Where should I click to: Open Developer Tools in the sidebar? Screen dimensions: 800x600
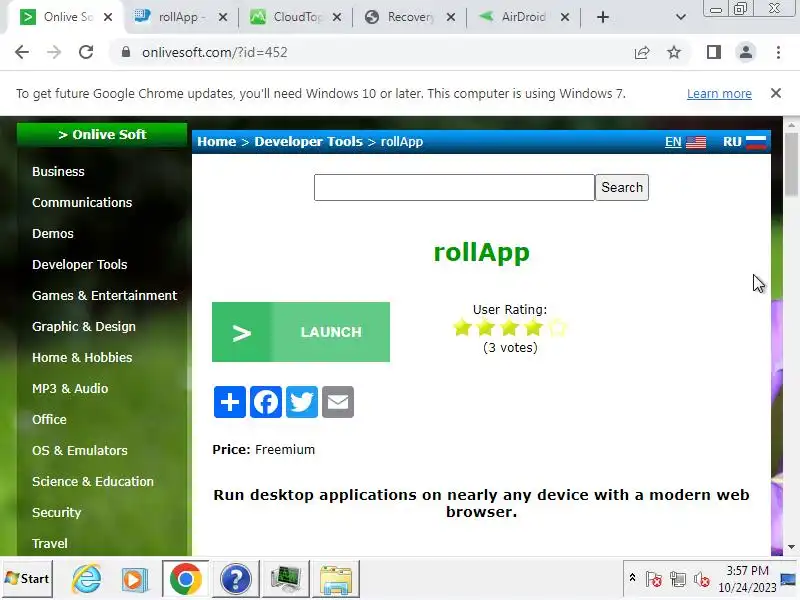tap(80, 265)
